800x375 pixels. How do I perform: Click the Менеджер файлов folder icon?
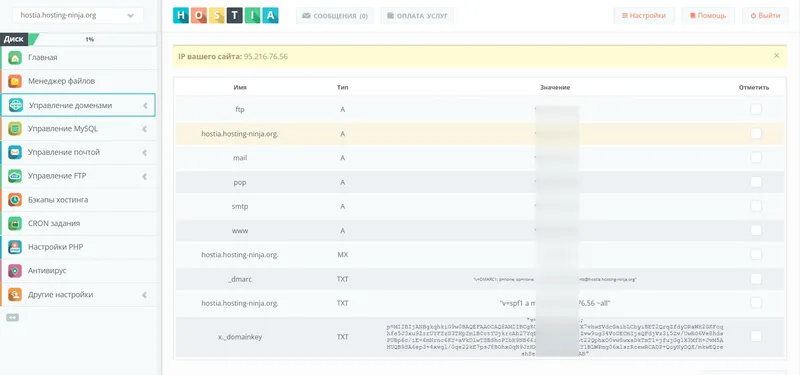pyautogui.click(x=15, y=81)
